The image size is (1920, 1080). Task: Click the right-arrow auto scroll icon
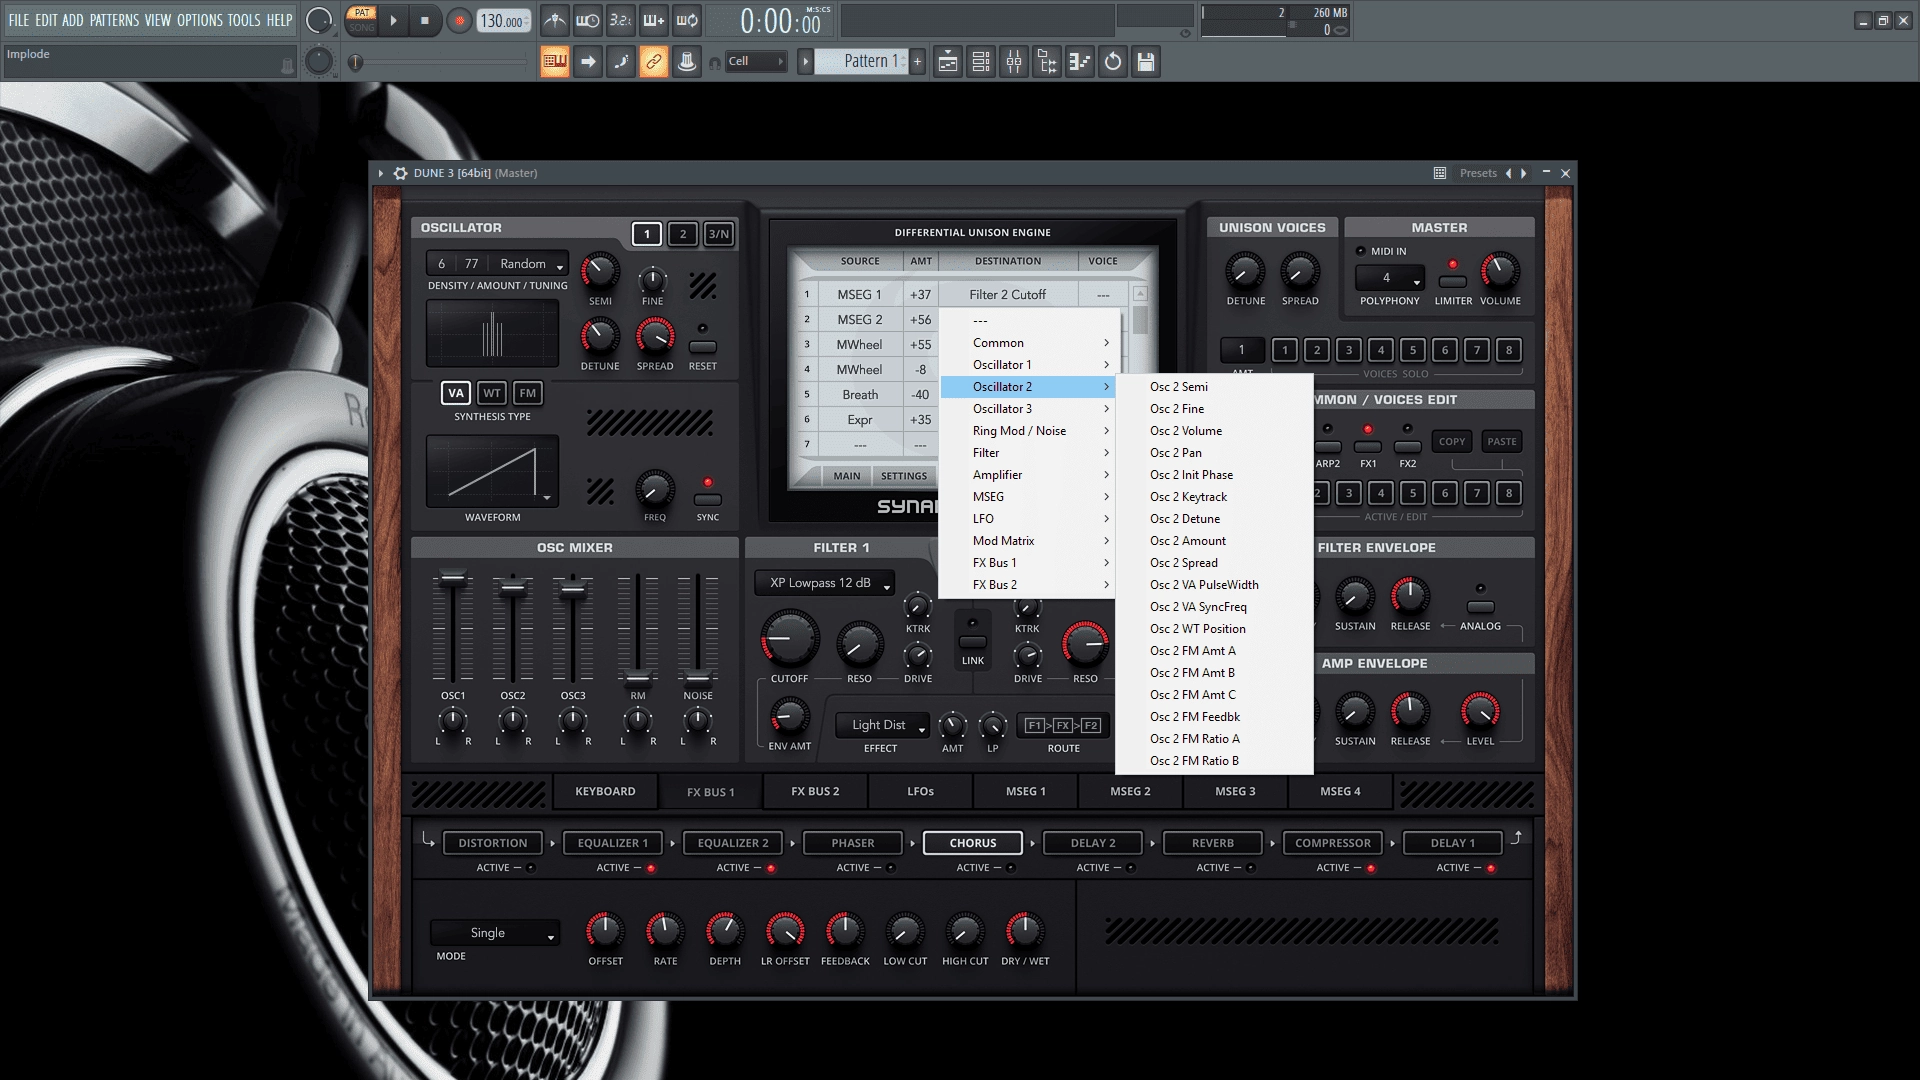point(588,62)
